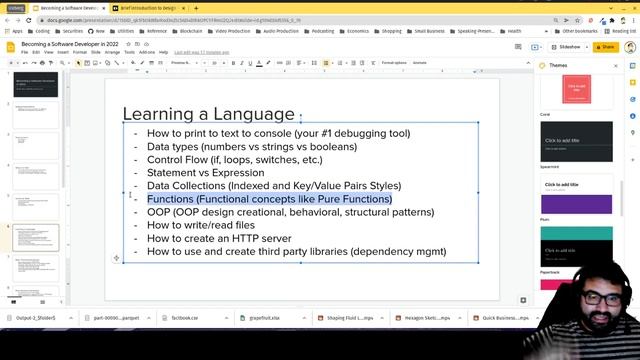Open the Coding bookmarks folder
This screenshot has height=360, width=640.
pos(38,31)
